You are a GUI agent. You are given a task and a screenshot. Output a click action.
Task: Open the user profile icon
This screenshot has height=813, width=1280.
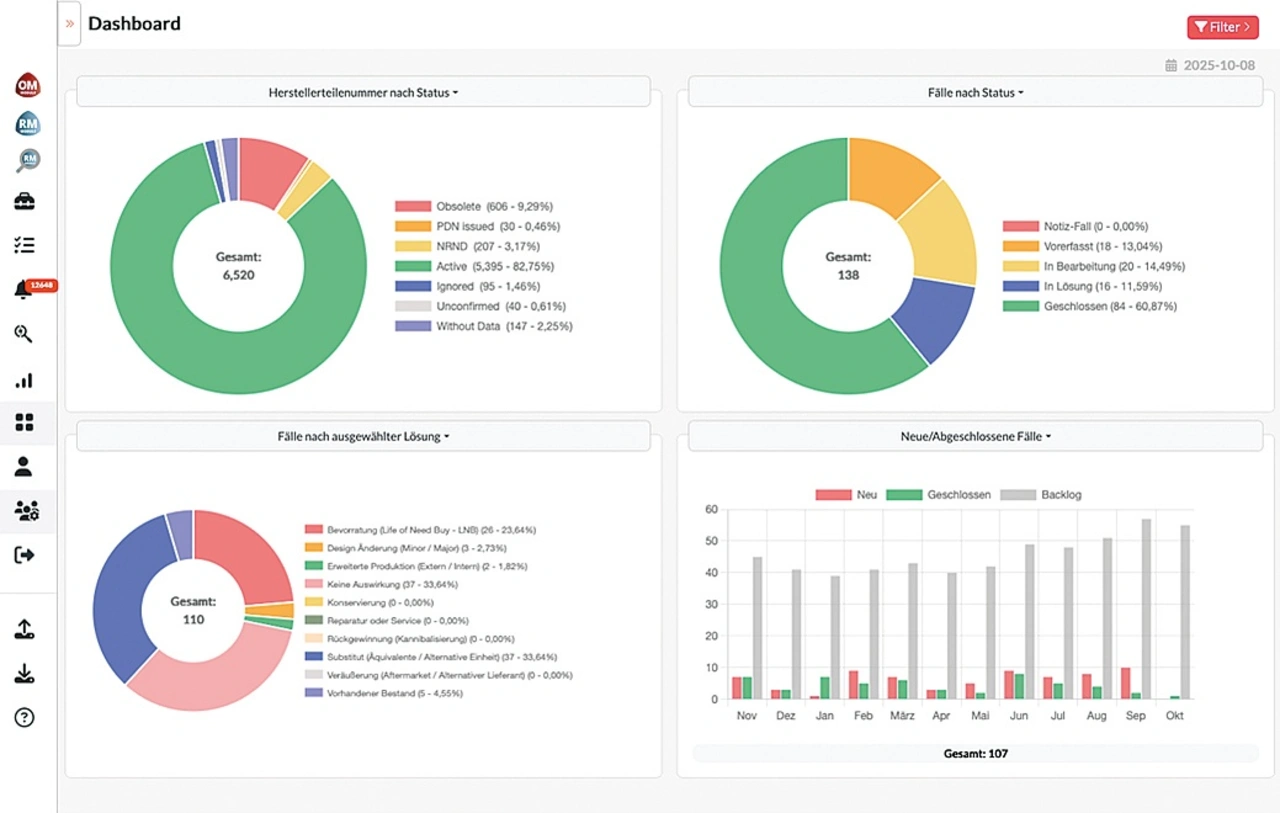tap(24, 466)
